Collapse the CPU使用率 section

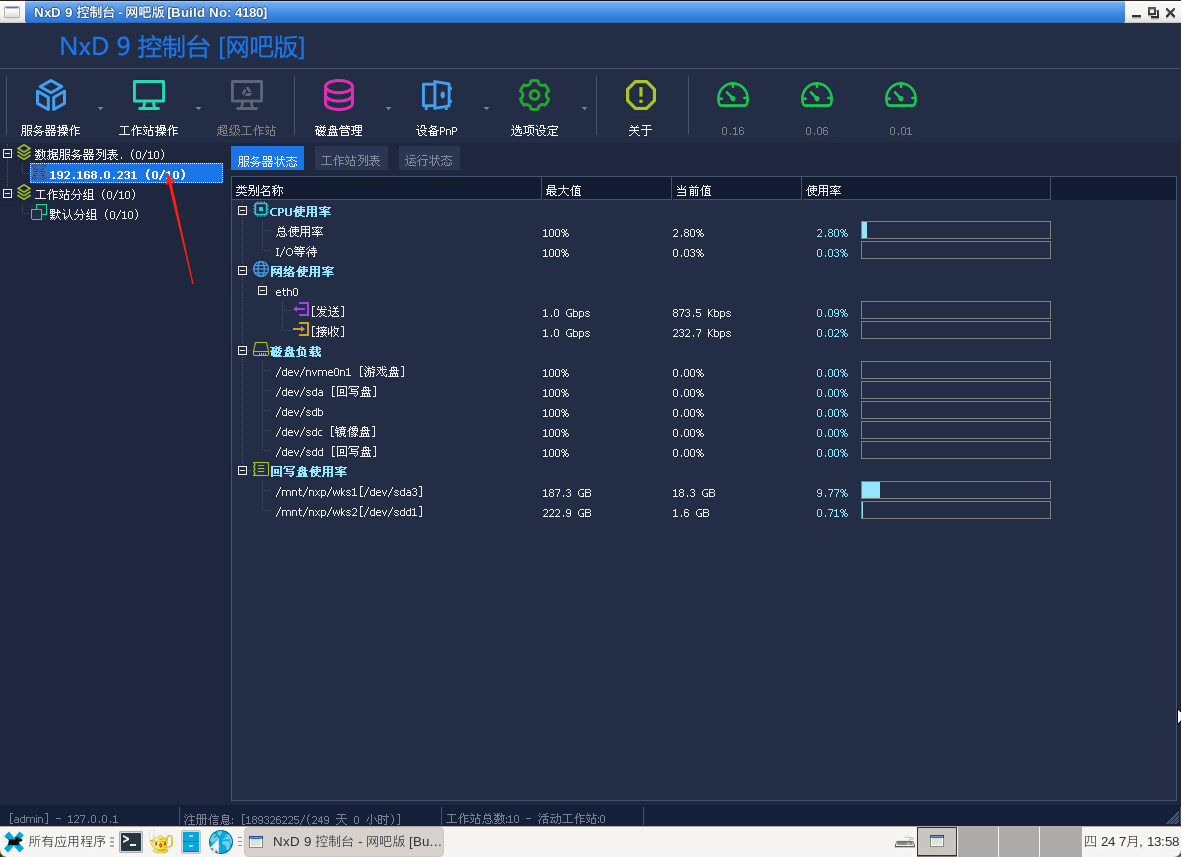(241, 211)
